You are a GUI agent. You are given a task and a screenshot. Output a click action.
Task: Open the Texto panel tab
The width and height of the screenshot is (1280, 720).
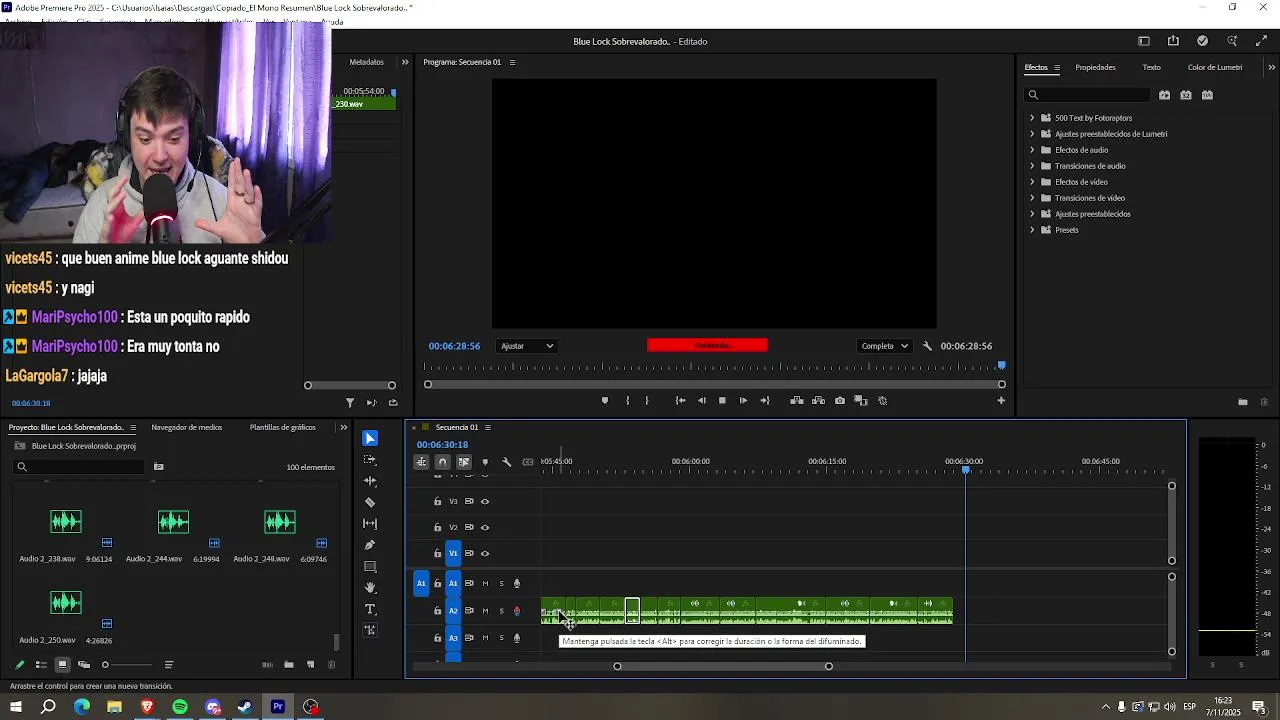1152,68
